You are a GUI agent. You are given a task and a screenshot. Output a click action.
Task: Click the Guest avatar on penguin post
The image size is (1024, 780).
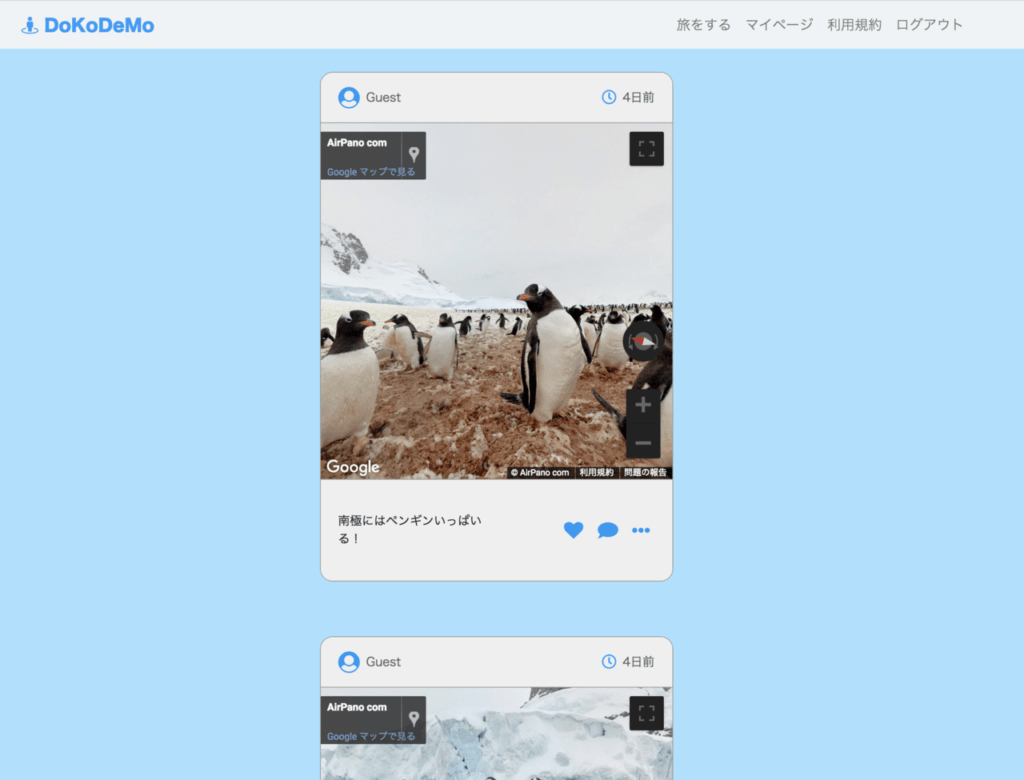pos(349,97)
